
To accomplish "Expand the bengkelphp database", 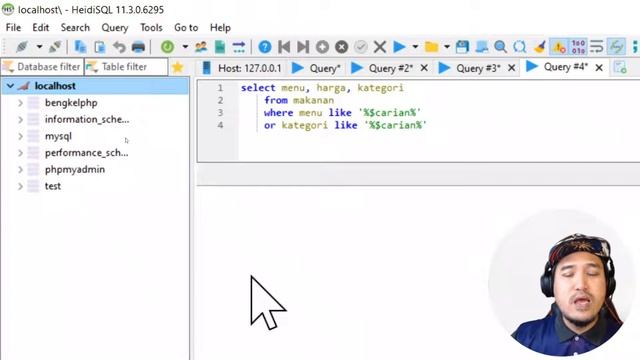I will 20,103.
